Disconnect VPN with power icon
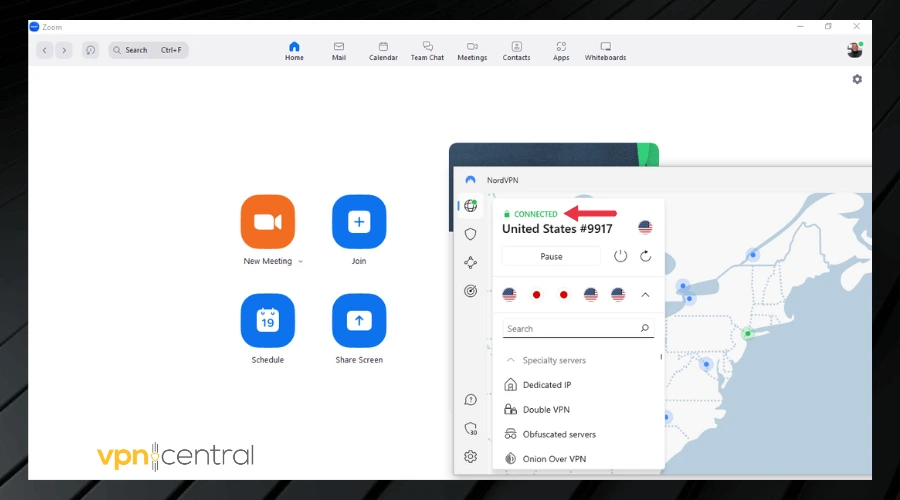 pos(620,256)
